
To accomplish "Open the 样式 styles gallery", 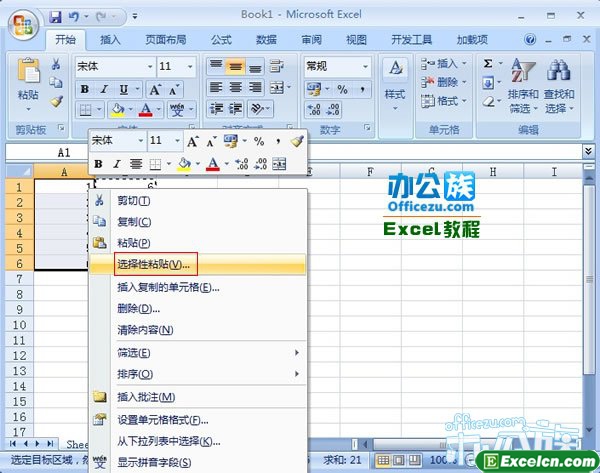I will point(395,84).
